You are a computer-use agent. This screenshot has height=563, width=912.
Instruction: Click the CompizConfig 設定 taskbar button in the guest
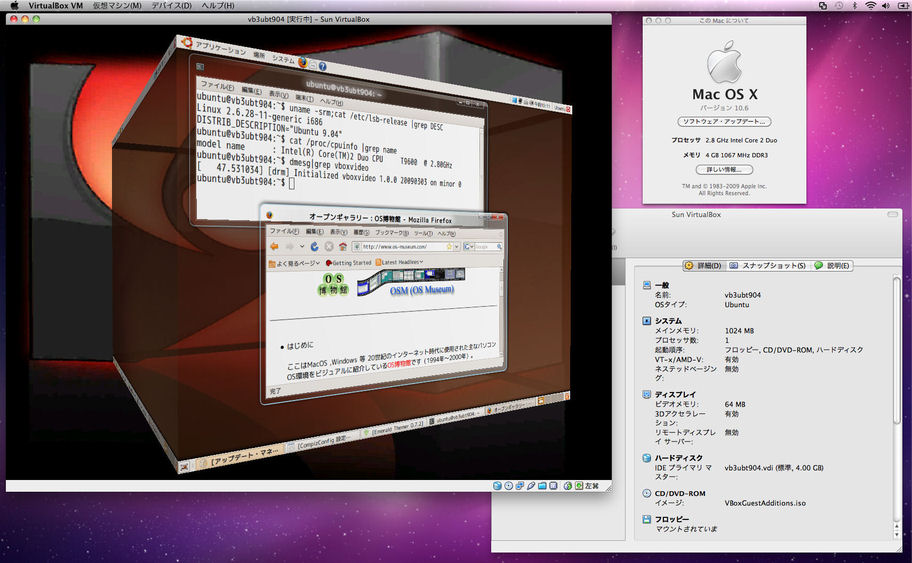(323, 442)
